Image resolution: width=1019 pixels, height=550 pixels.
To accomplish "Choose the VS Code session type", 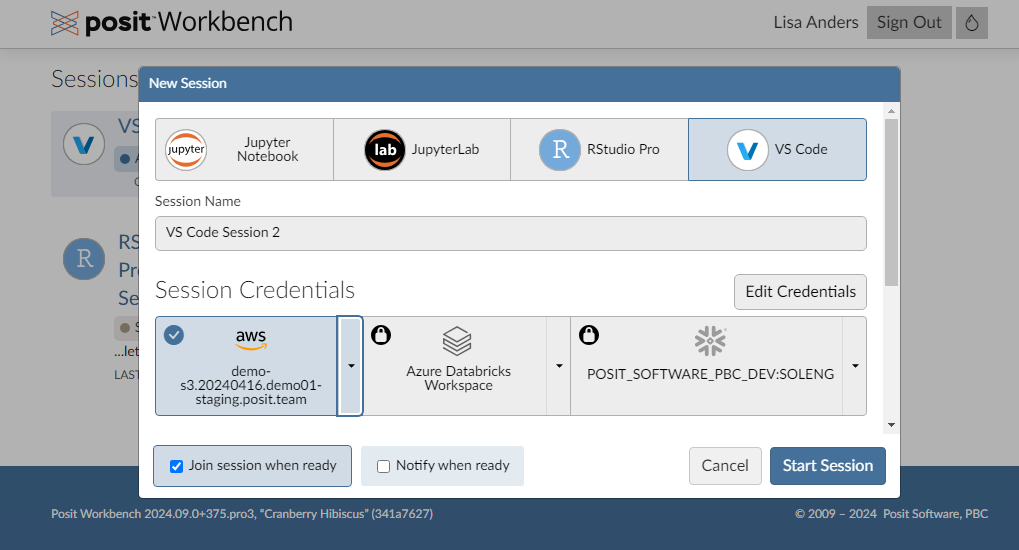I will click(x=777, y=149).
